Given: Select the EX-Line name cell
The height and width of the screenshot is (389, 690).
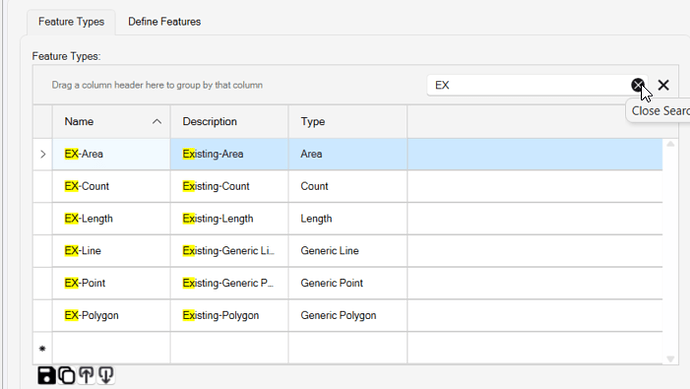Looking at the screenshot, I should point(111,251).
